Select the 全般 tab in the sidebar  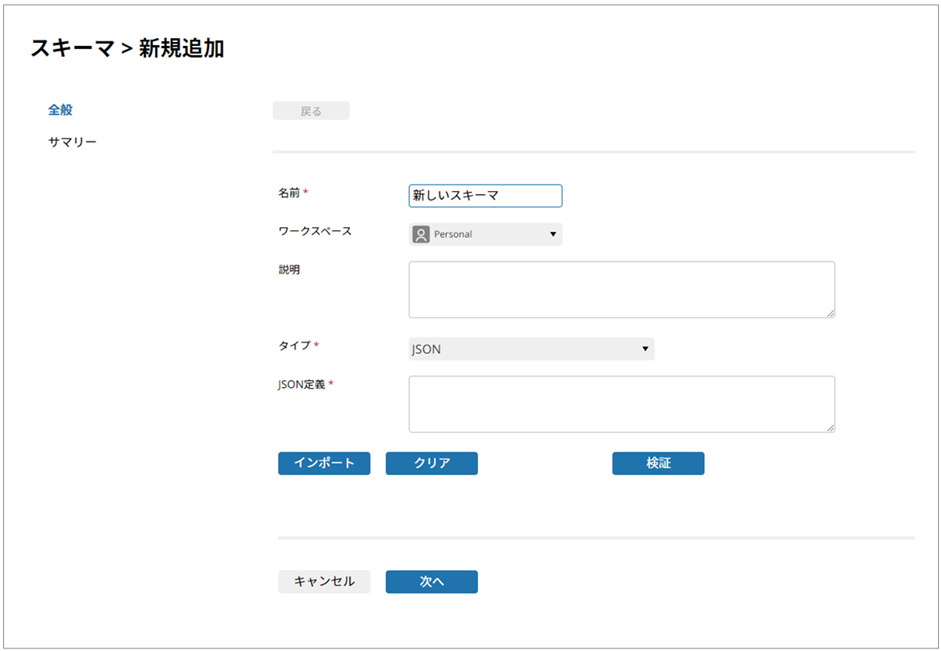[x=60, y=110]
